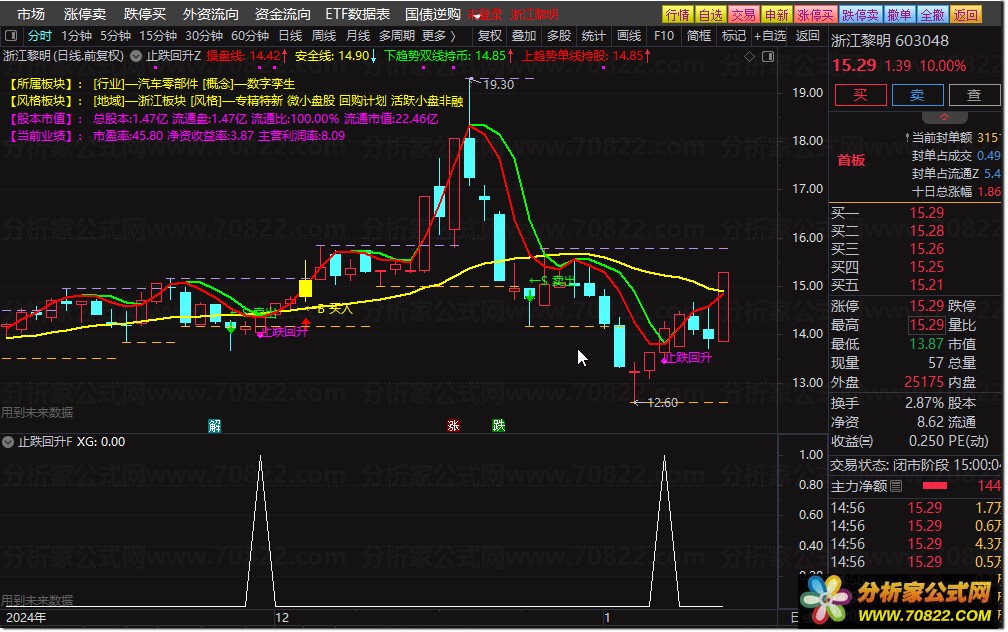
Task: Expand the 更多 periods dropdown
Action: click(438, 35)
